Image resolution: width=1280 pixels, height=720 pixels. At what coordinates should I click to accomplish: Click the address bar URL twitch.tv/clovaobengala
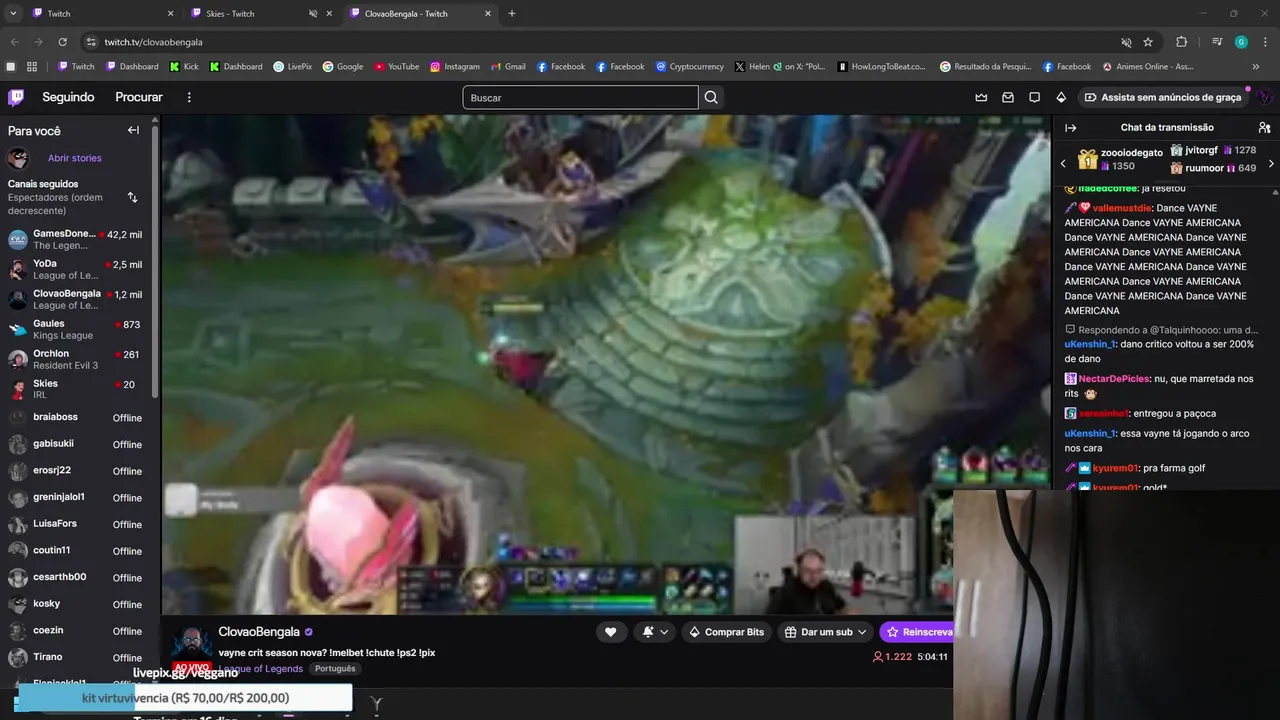pos(154,42)
